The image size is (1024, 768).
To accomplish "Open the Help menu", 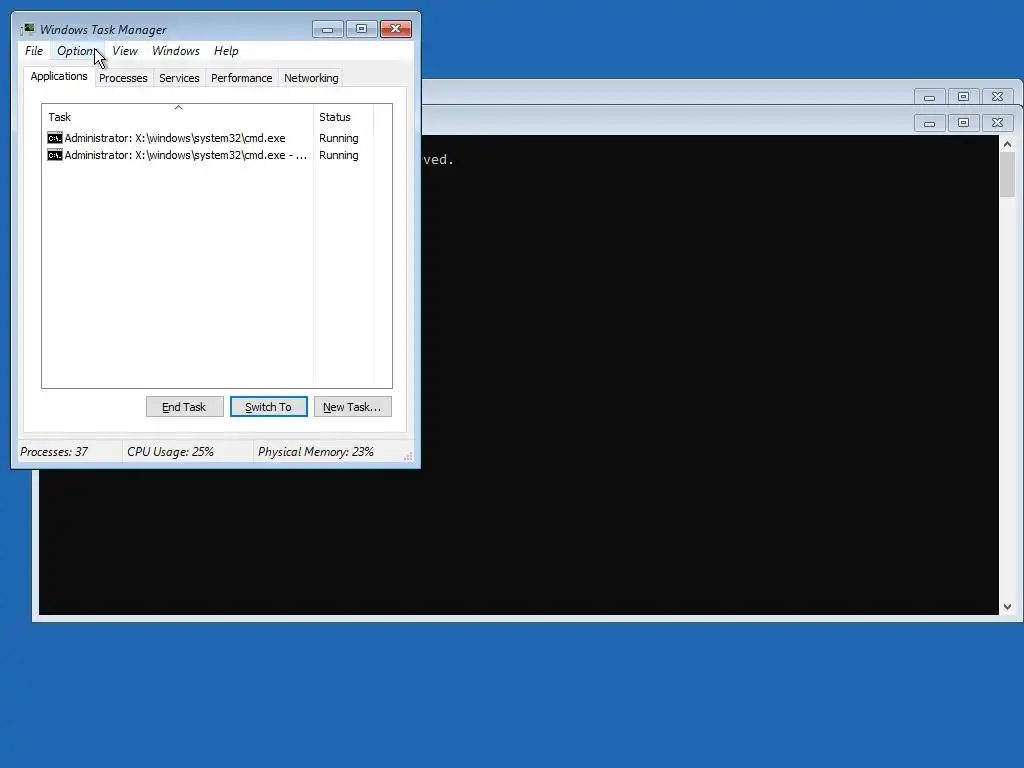I will coord(226,51).
